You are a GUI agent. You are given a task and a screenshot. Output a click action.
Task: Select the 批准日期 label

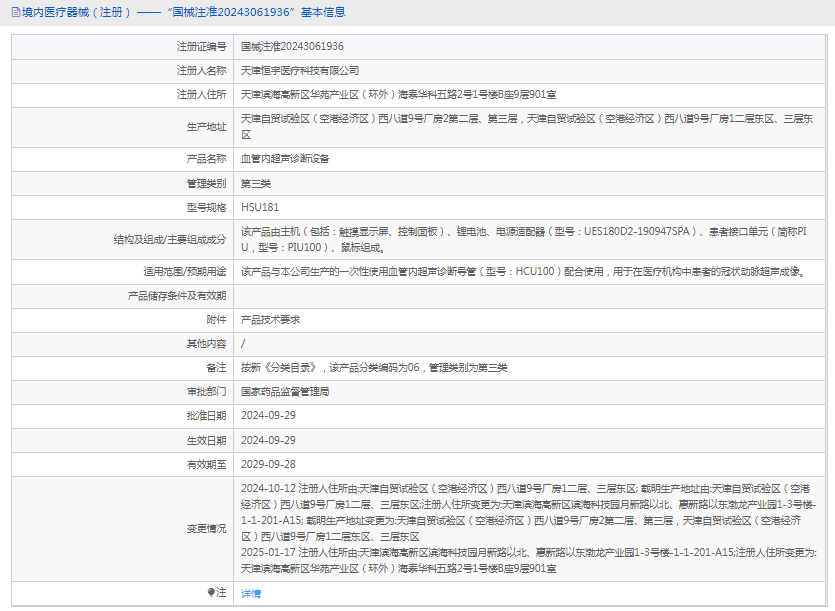pyautogui.click(x=206, y=416)
